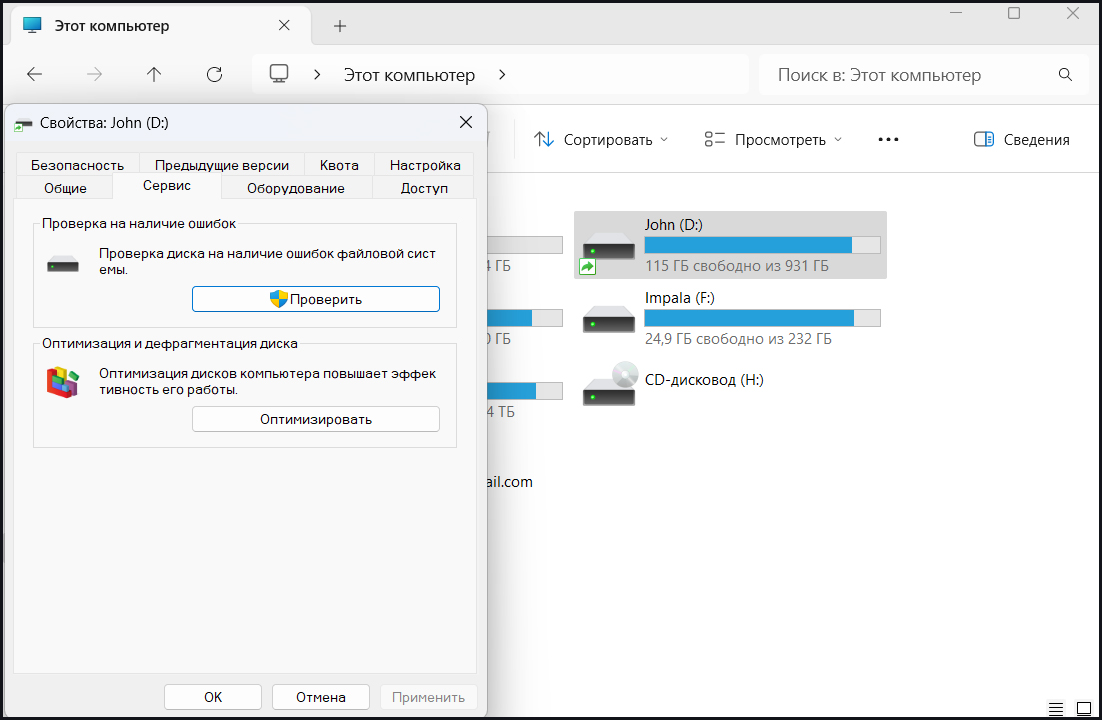Open the three-dots more options menu
Image resolution: width=1102 pixels, height=720 pixels.
point(888,140)
